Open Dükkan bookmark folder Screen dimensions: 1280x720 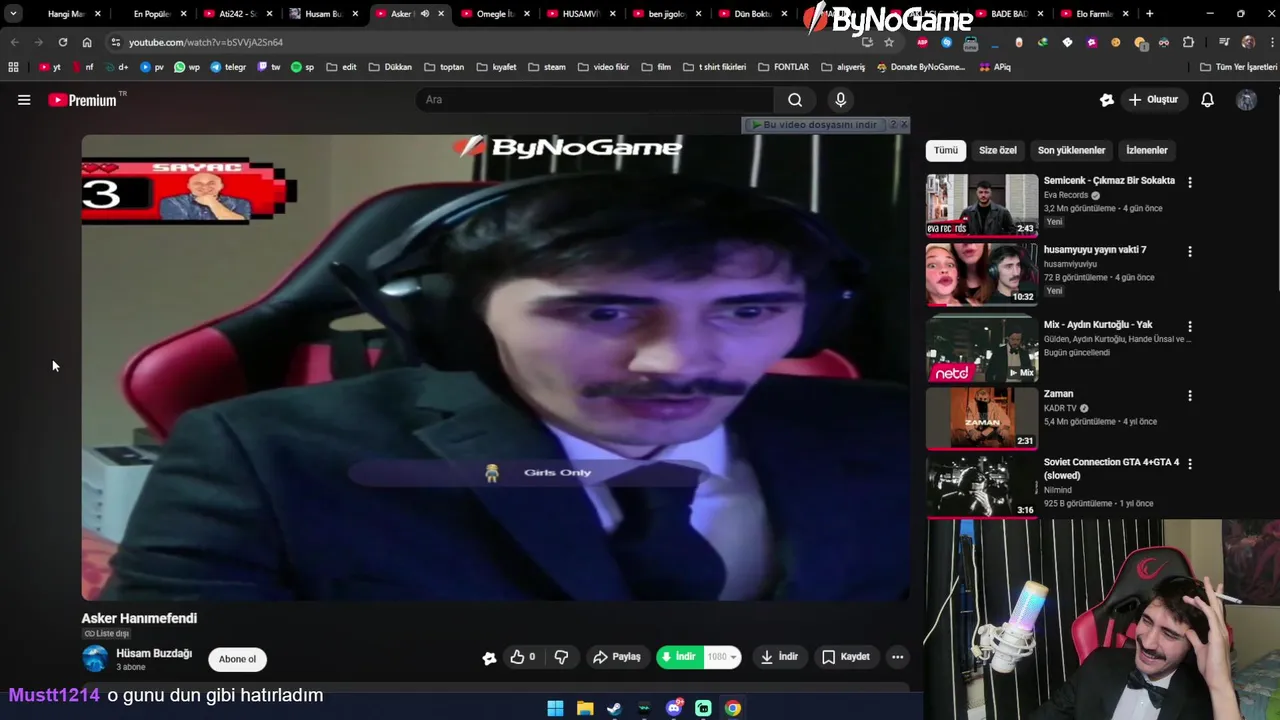tap(390, 67)
